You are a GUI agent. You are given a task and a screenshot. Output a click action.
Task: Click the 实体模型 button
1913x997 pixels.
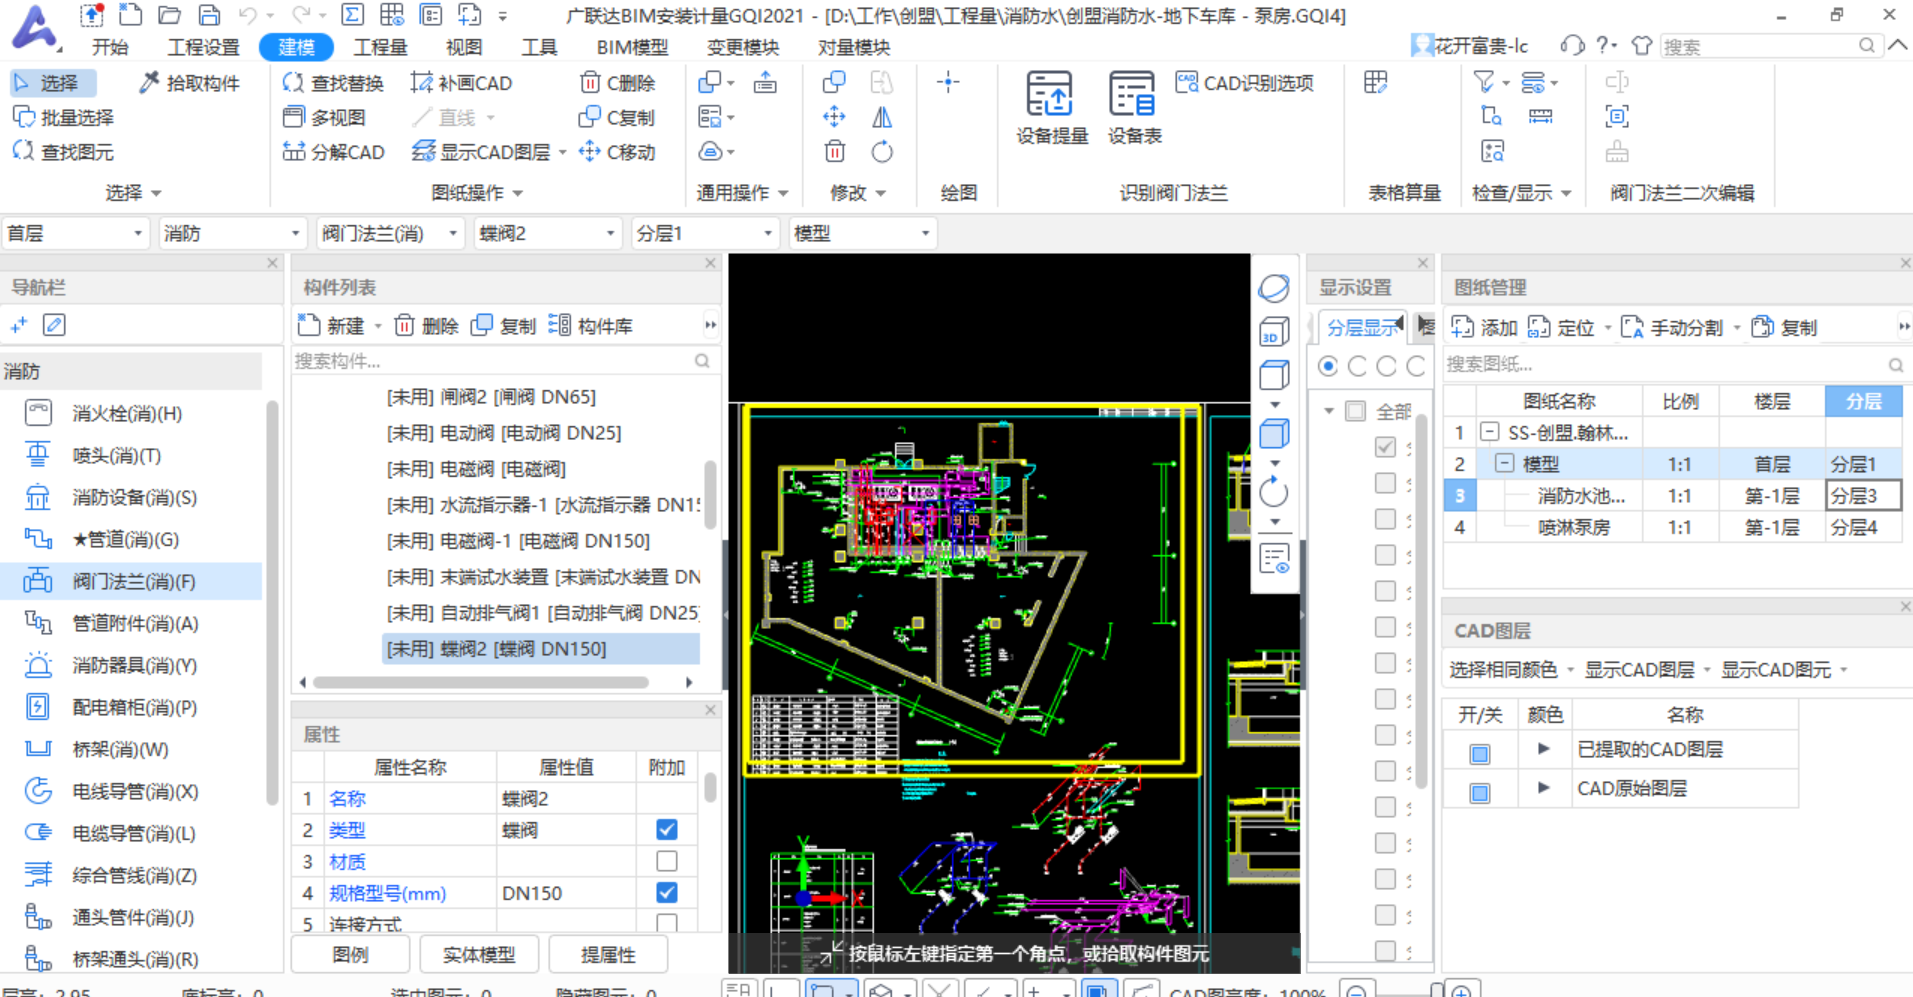point(479,954)
